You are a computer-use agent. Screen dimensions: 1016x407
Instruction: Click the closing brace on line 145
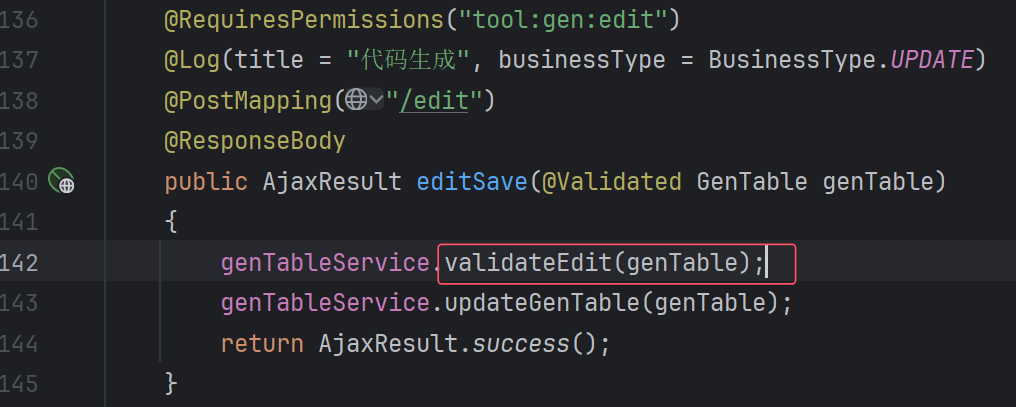pos(171,383)
